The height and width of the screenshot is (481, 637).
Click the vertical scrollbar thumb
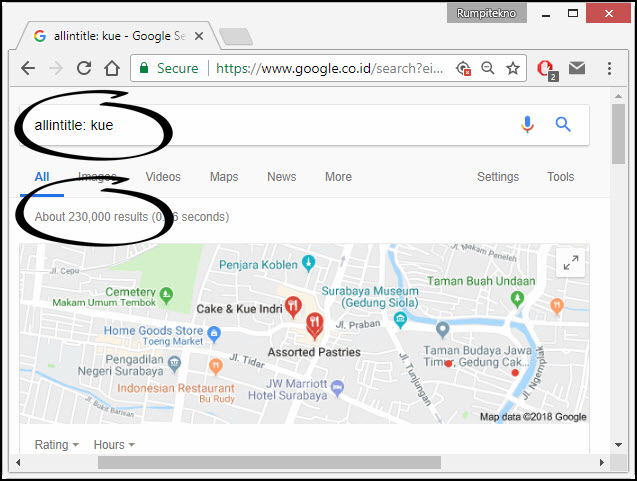618,134
